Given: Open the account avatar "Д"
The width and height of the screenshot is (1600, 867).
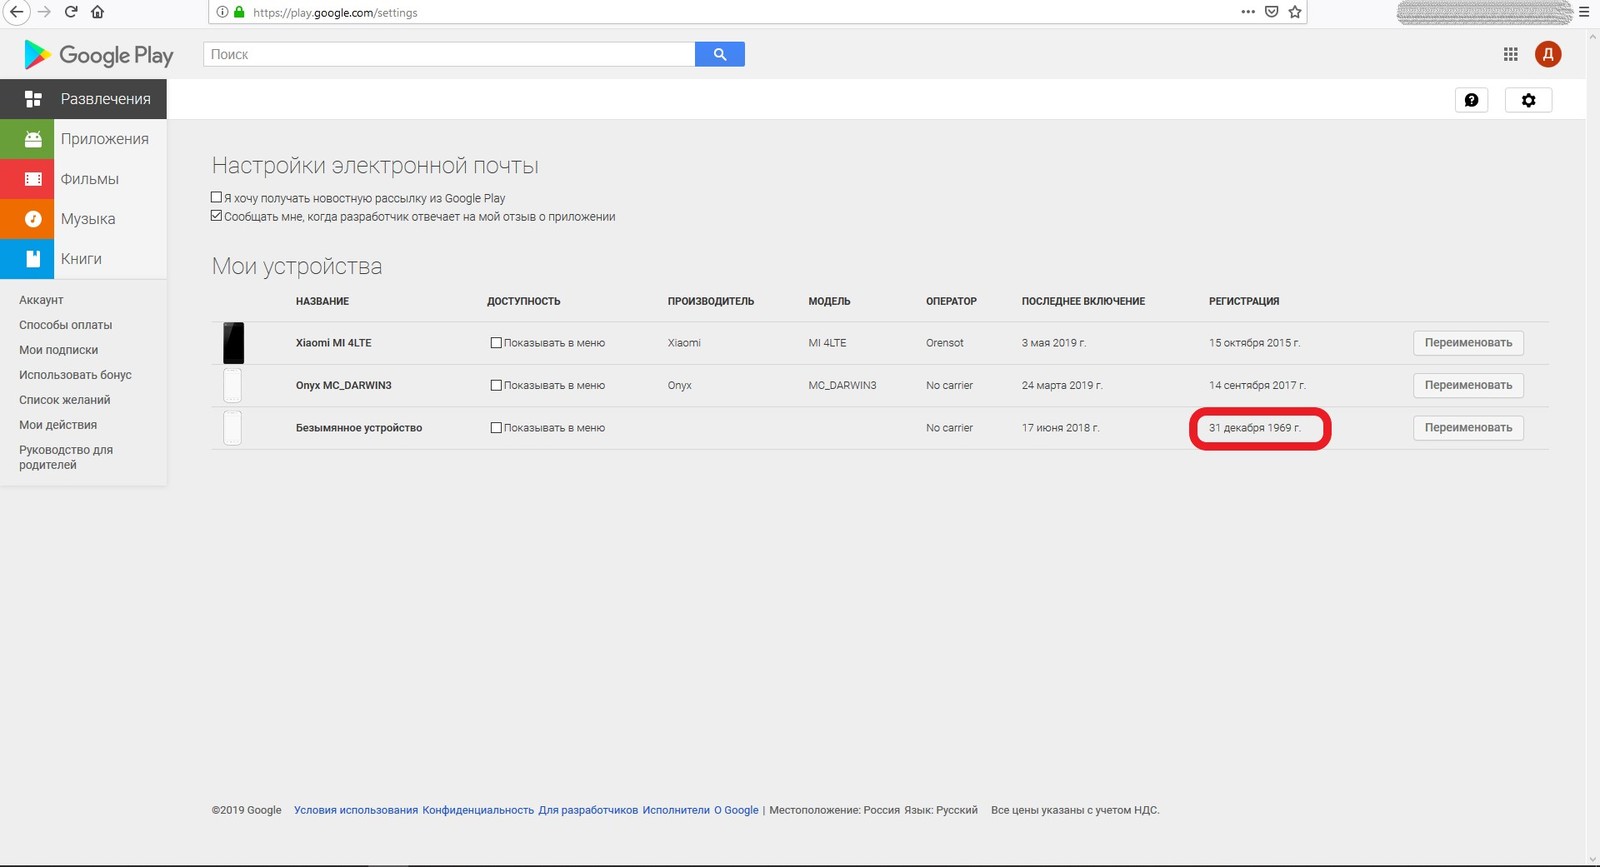Looking at the screenshot, I should pos(1548,54).
